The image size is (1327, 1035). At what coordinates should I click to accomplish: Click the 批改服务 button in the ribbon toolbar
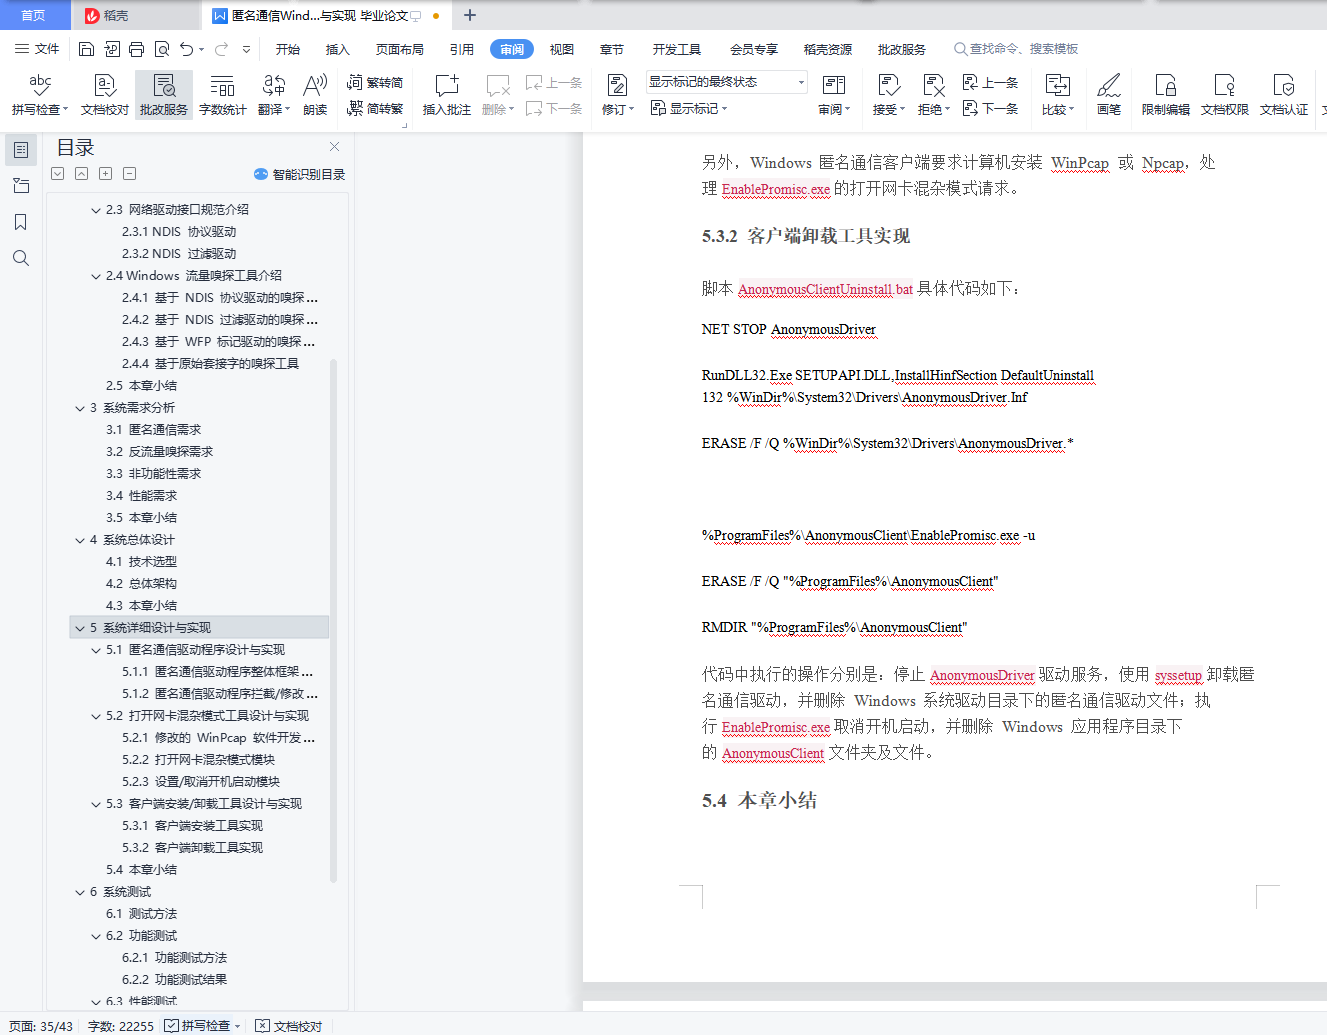(x=164, y=95)
